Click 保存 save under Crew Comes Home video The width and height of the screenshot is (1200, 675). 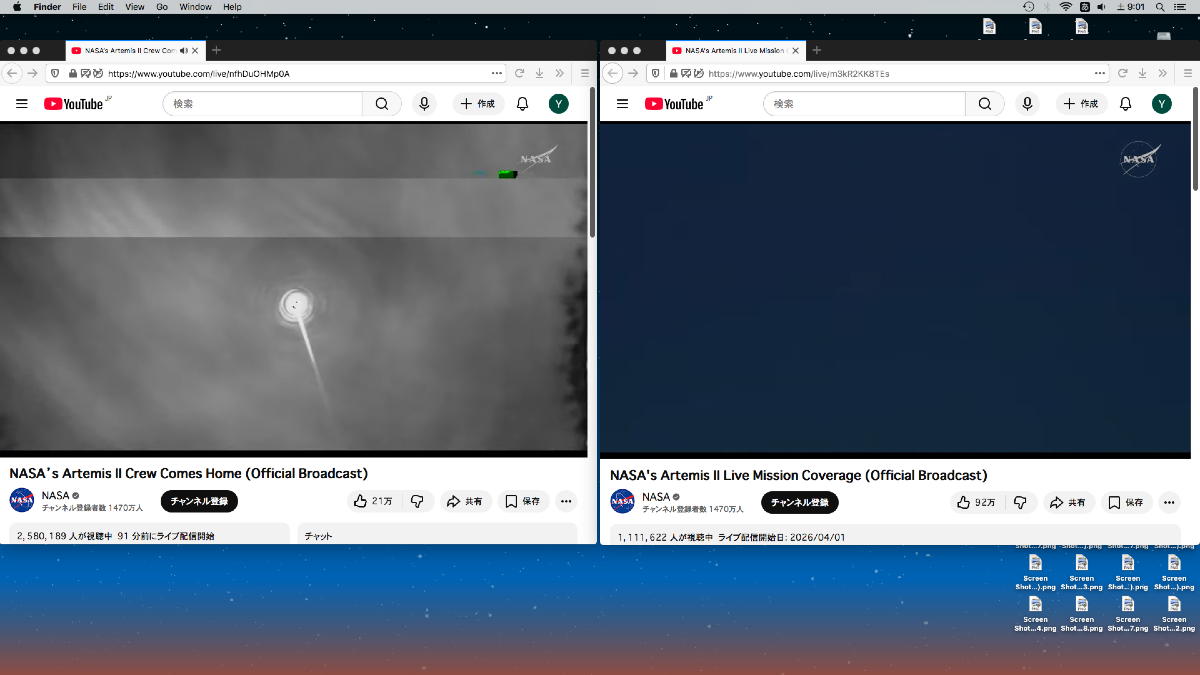(523, 501)
